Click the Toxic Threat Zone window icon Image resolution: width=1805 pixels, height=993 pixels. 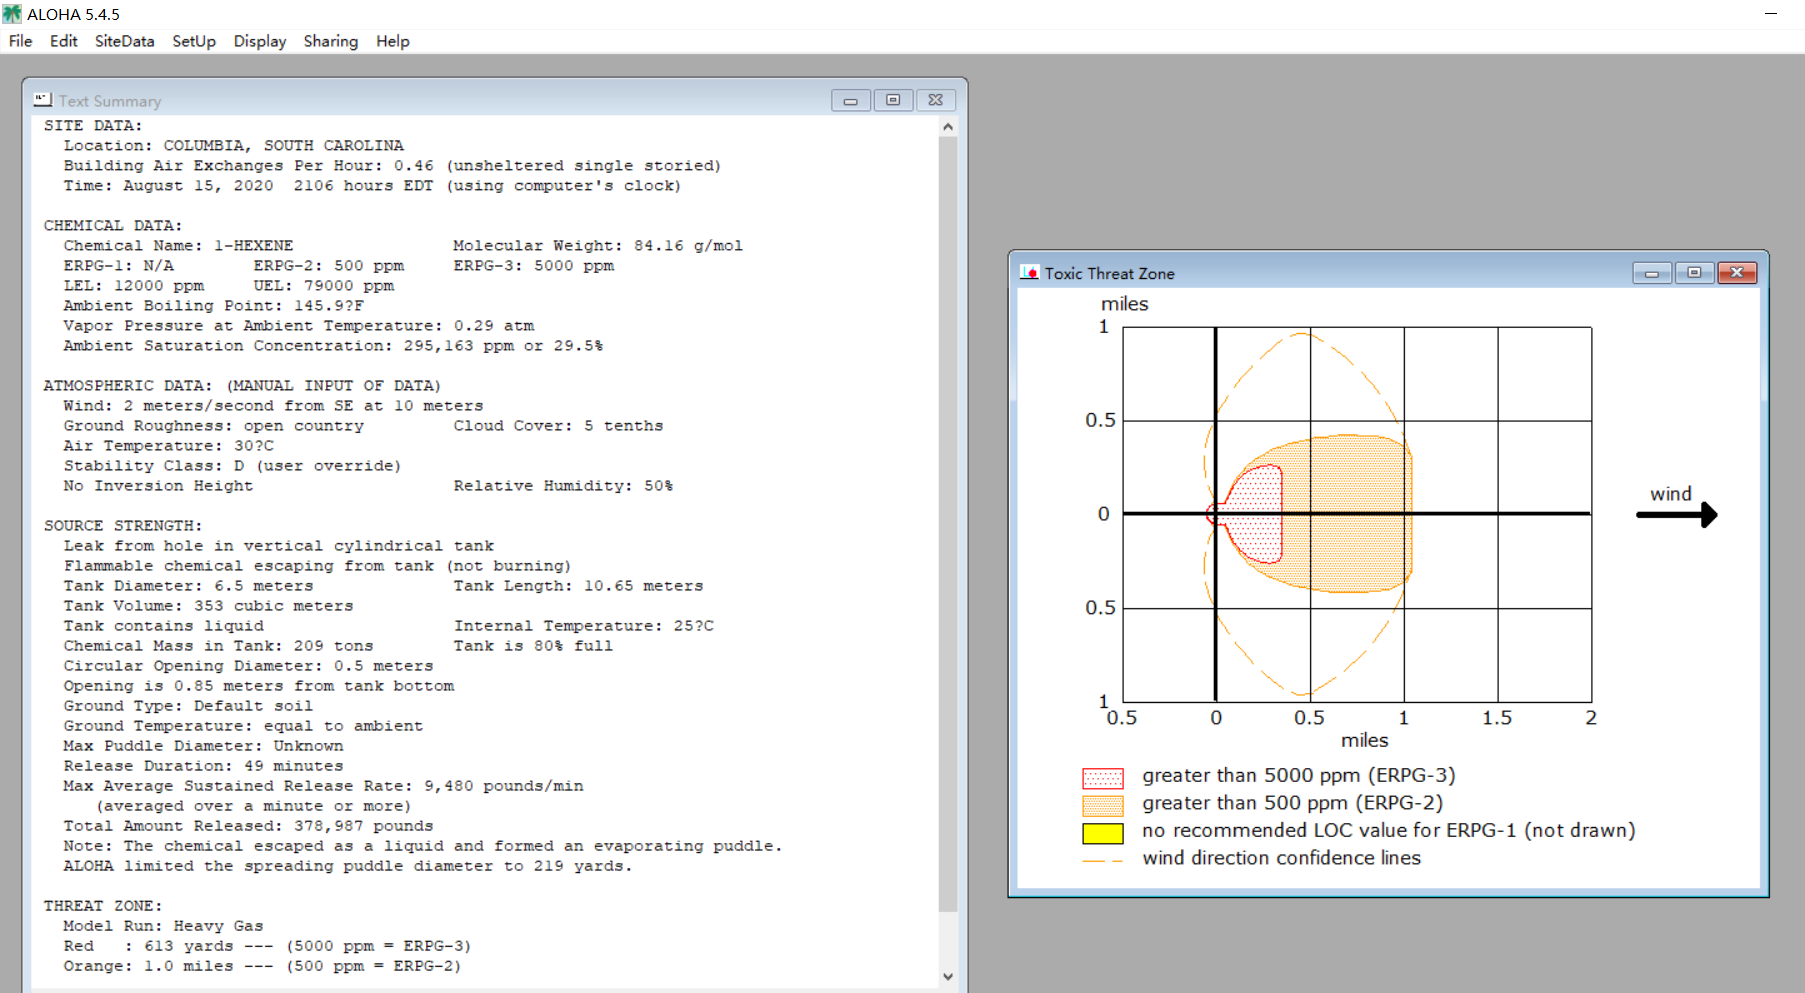[x=1029, y=273]
